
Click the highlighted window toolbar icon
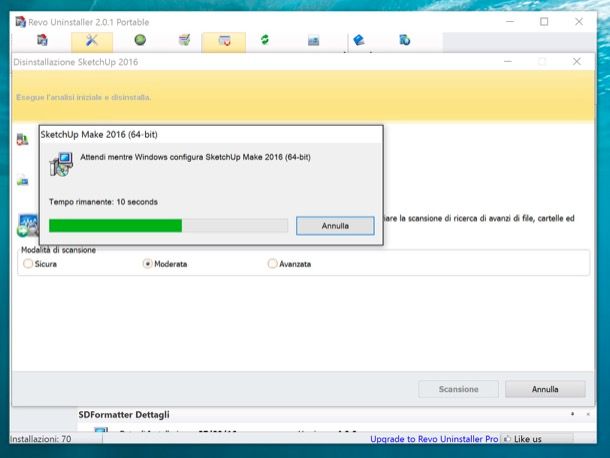pyautogui.click(x=224, y=41)
